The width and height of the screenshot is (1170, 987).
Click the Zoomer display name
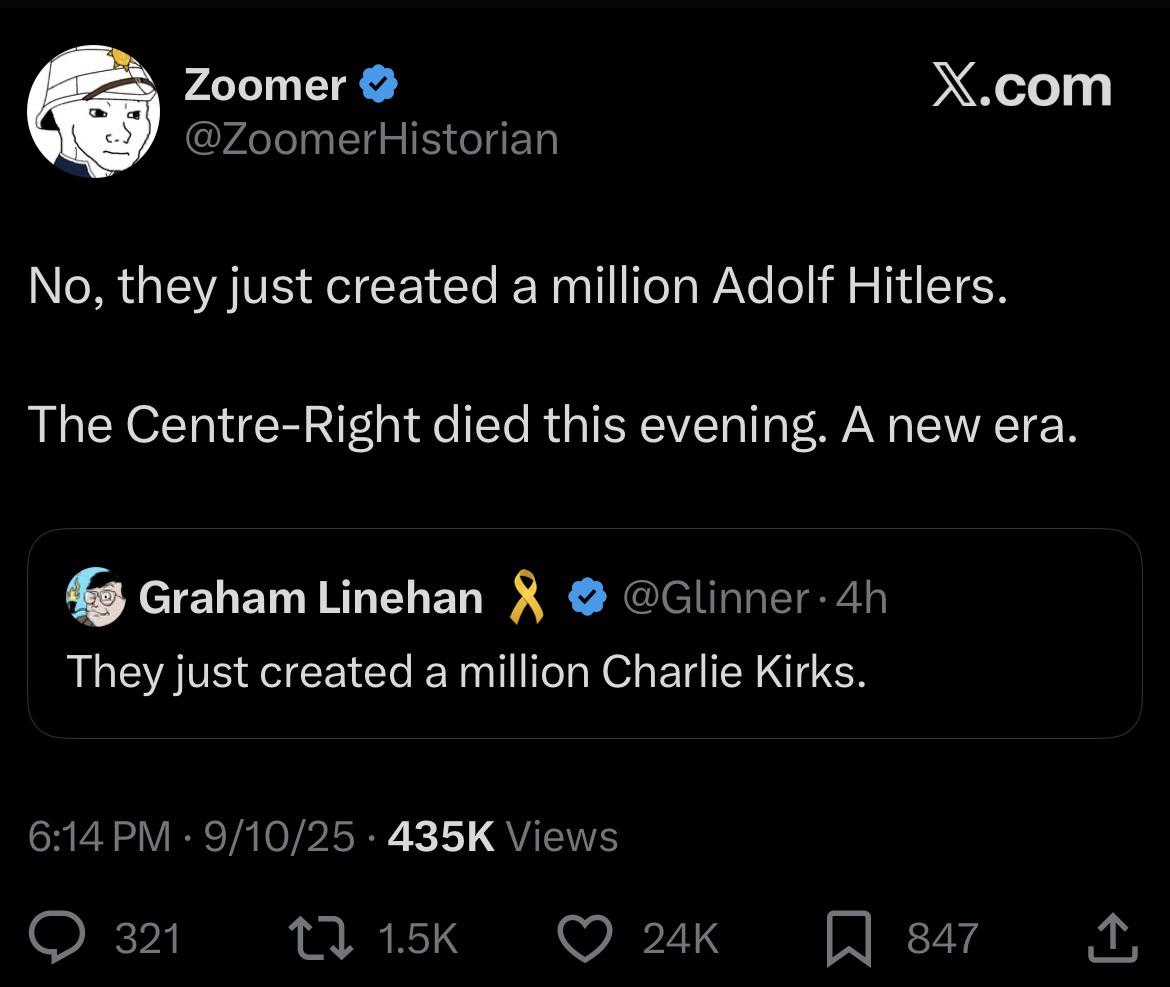[x=265, y=86]
